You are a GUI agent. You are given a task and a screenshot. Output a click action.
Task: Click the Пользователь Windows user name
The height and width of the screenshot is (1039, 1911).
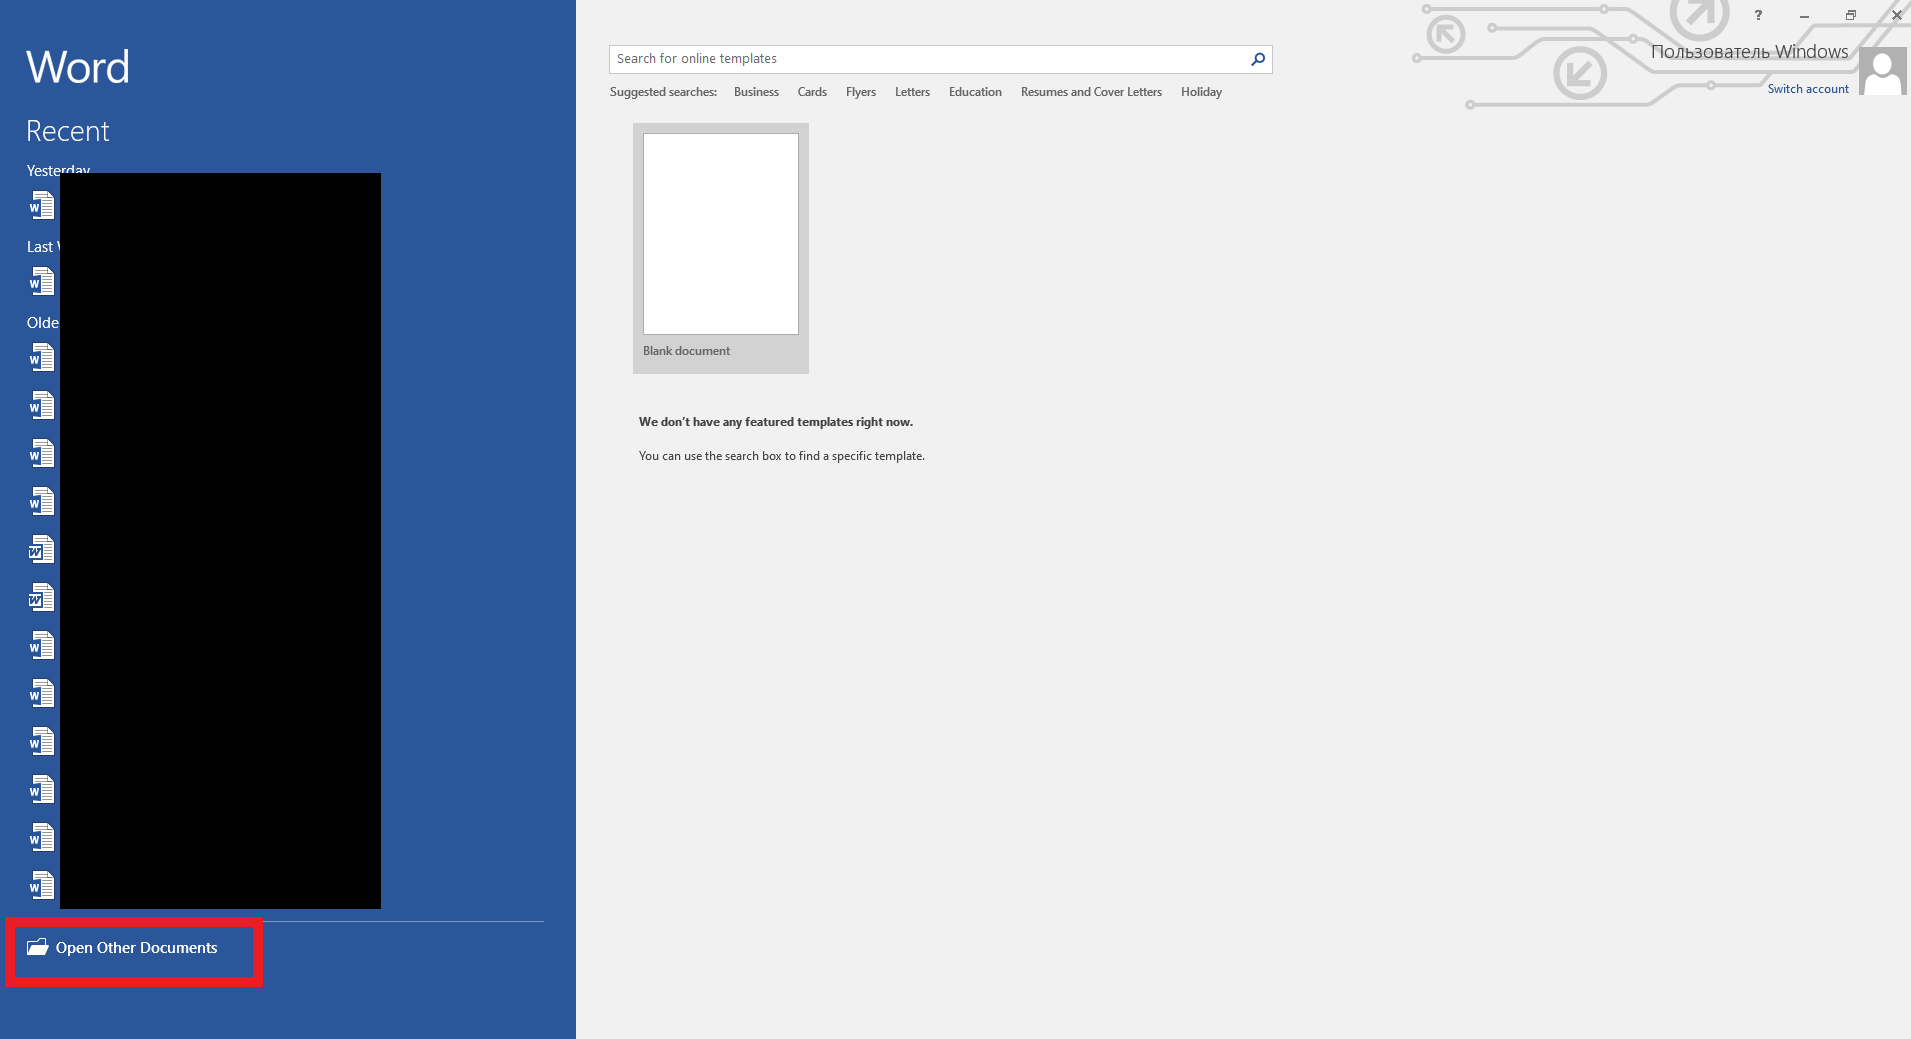(1750, 52)
